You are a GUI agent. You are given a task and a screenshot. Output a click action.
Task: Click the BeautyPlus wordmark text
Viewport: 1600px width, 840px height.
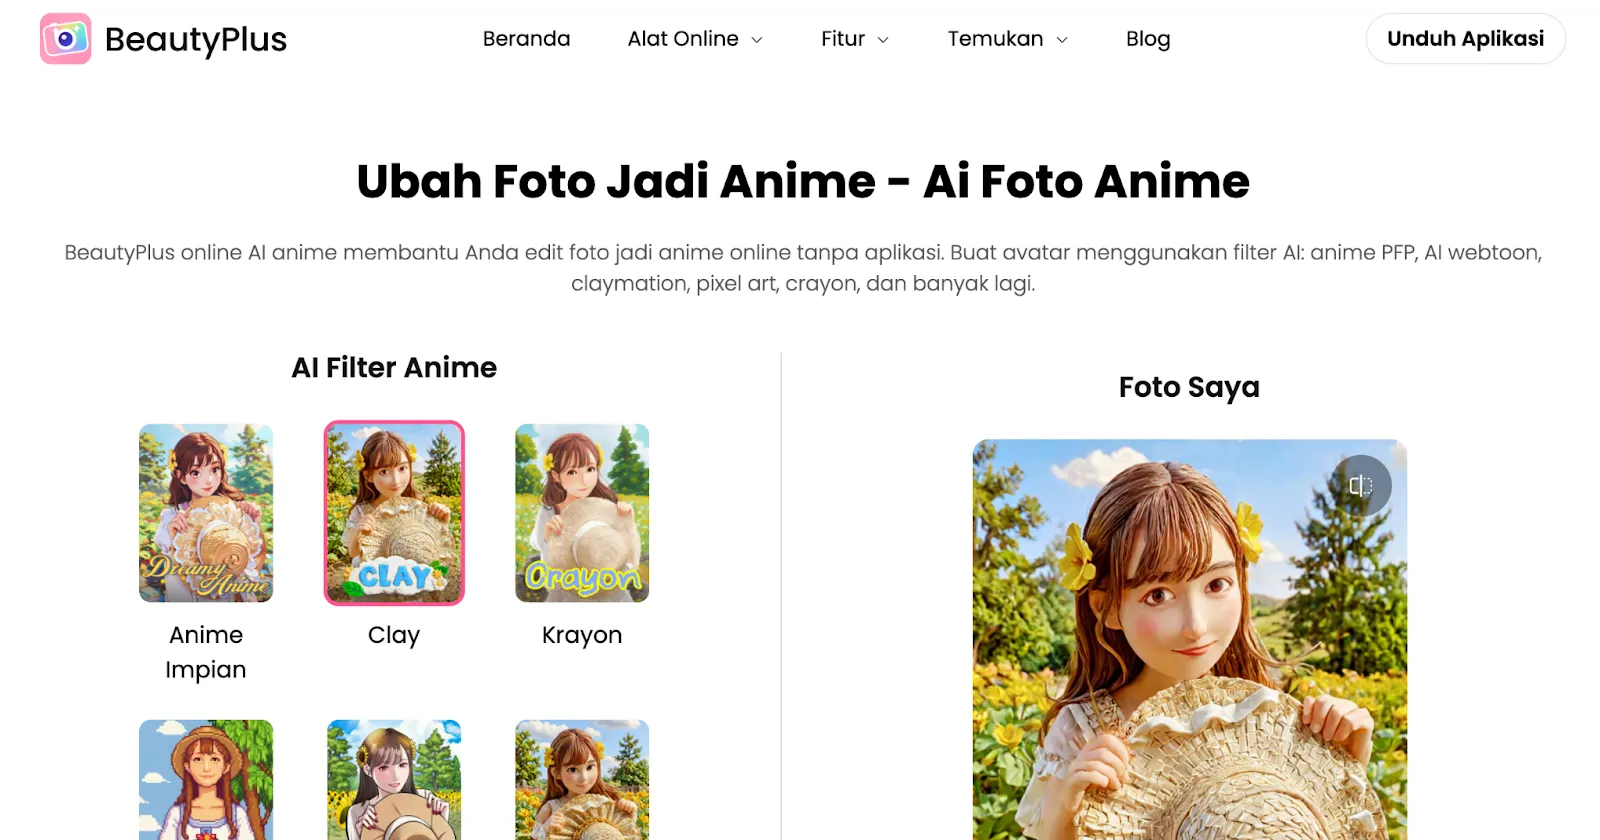(x=196, y=39)
